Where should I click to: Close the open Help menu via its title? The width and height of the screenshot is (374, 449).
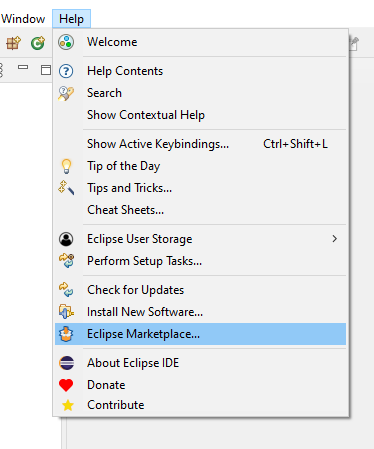tap(71, 19)
